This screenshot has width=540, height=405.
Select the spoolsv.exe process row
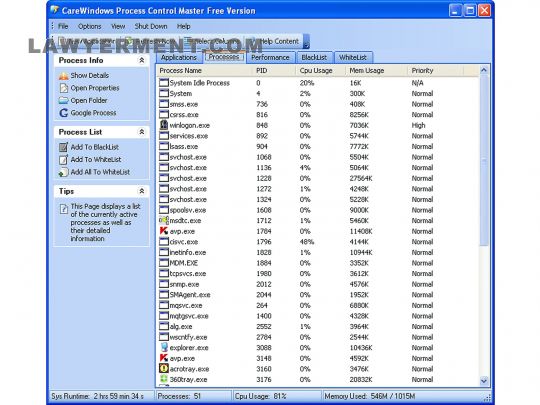coord(318,210)
